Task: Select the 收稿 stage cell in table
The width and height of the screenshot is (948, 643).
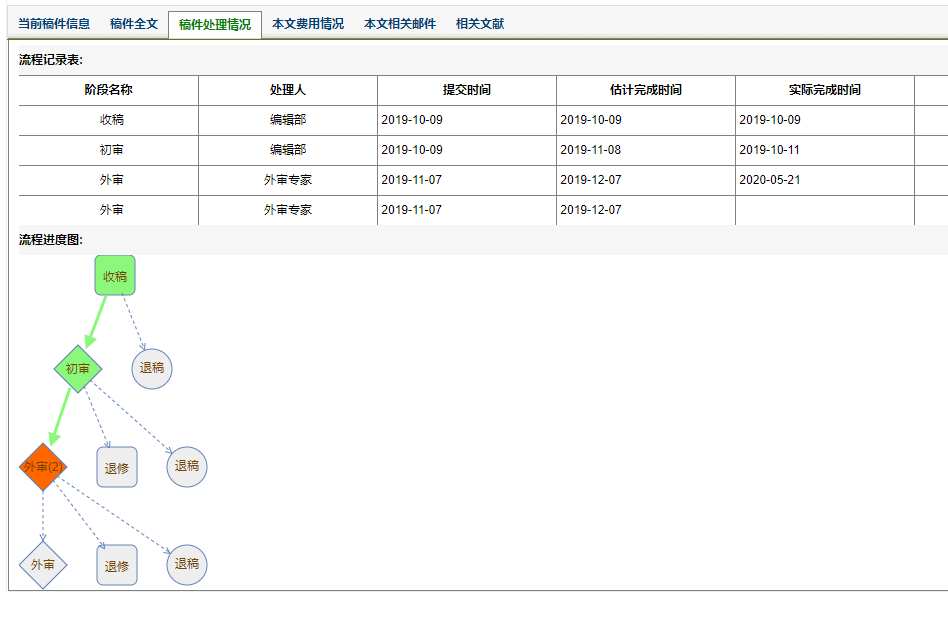Action: tap(109, 120)
